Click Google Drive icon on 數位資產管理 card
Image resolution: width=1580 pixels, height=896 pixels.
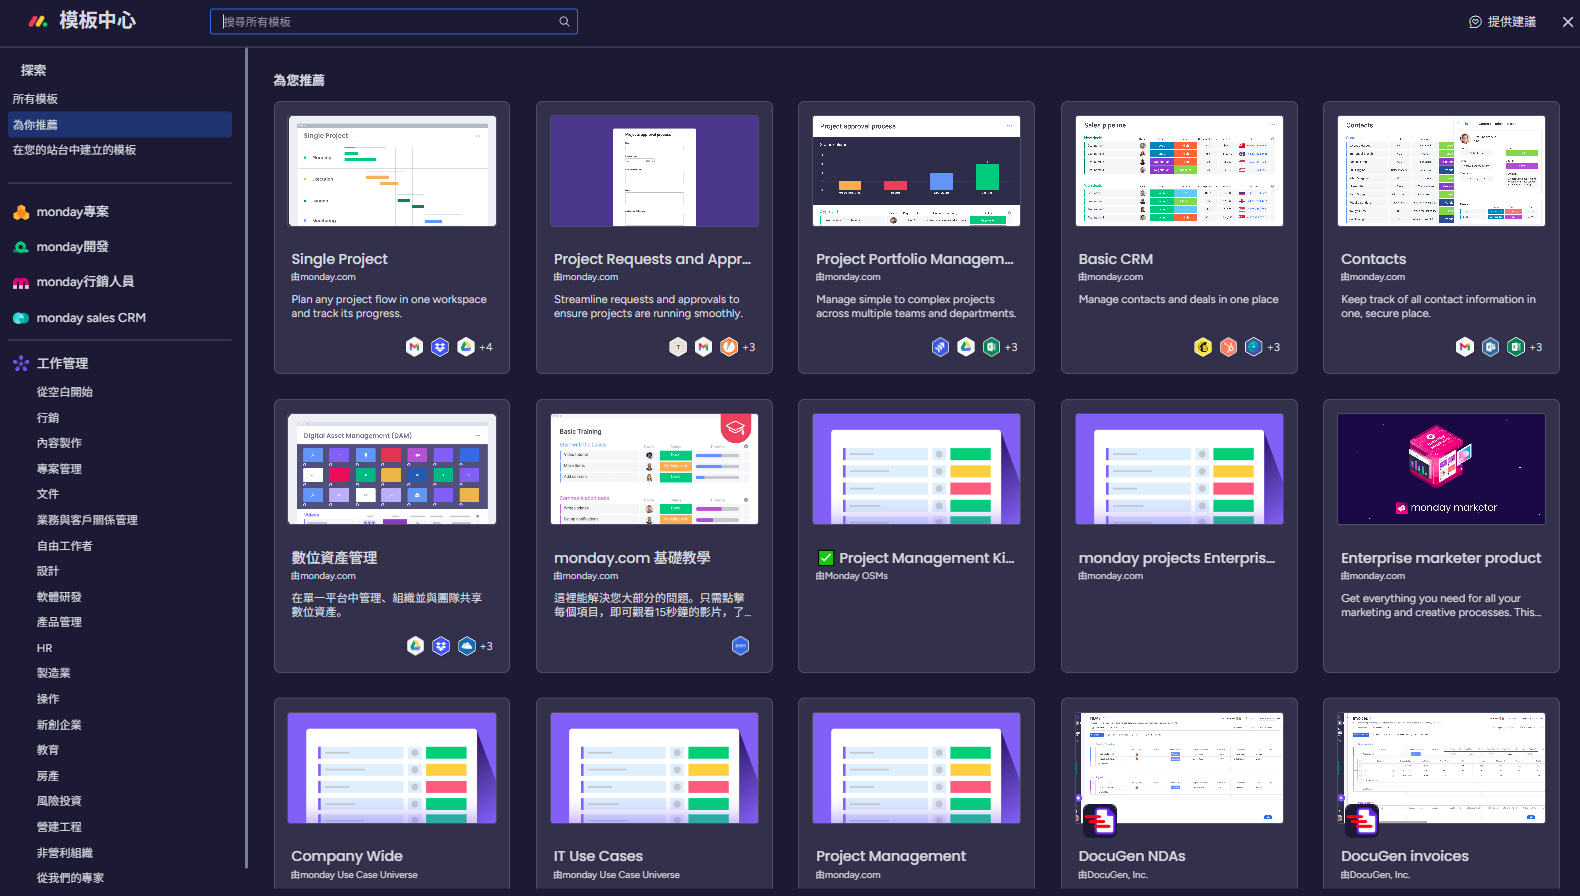pos(415,646)
